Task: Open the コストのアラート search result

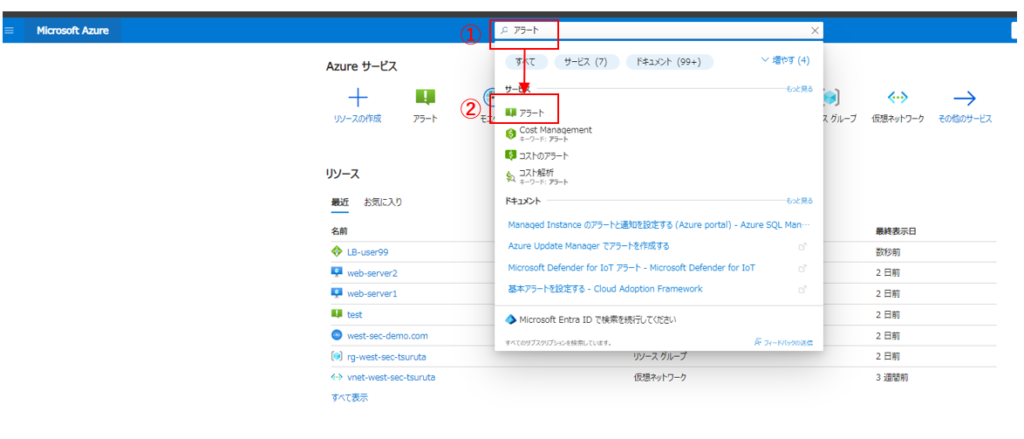Action: point(537,155)
